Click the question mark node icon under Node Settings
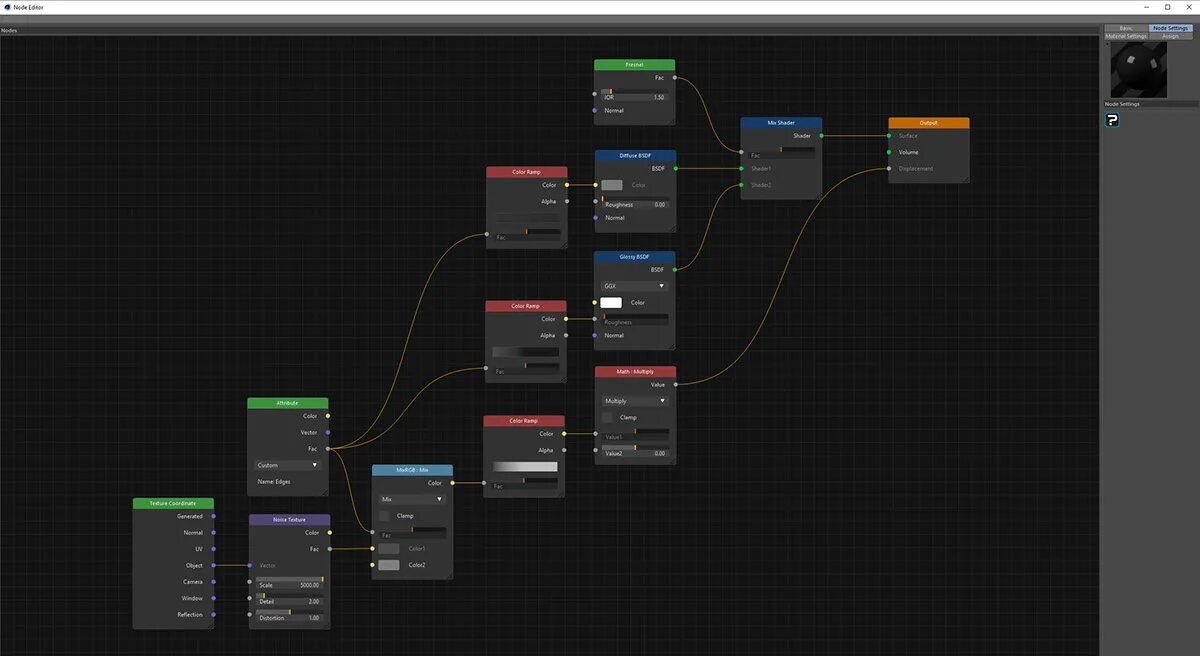The image size is (1200, 656). 1112,119
